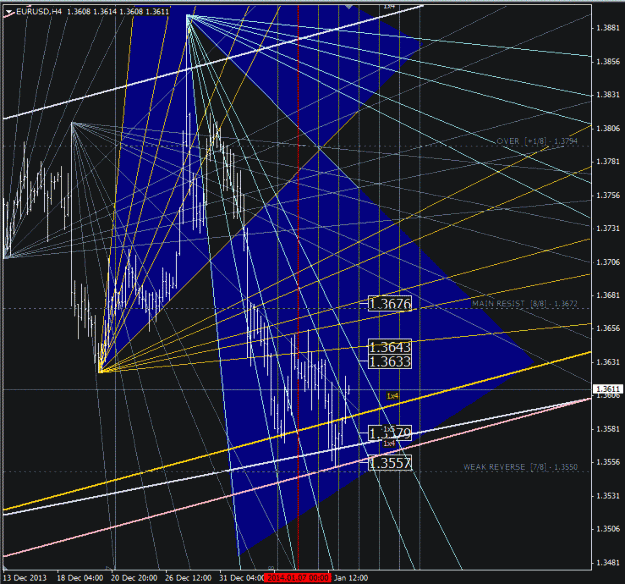Click 1.3781 on the price axis
The height and width of the screenshot is (584, 625).
point(608,161)
